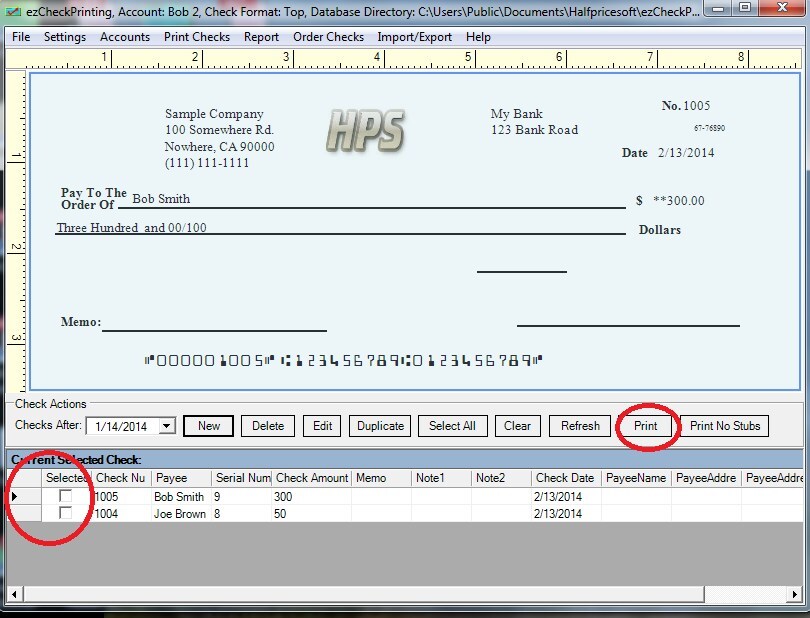Open the Print Checks menu

[x=197, y=37]
